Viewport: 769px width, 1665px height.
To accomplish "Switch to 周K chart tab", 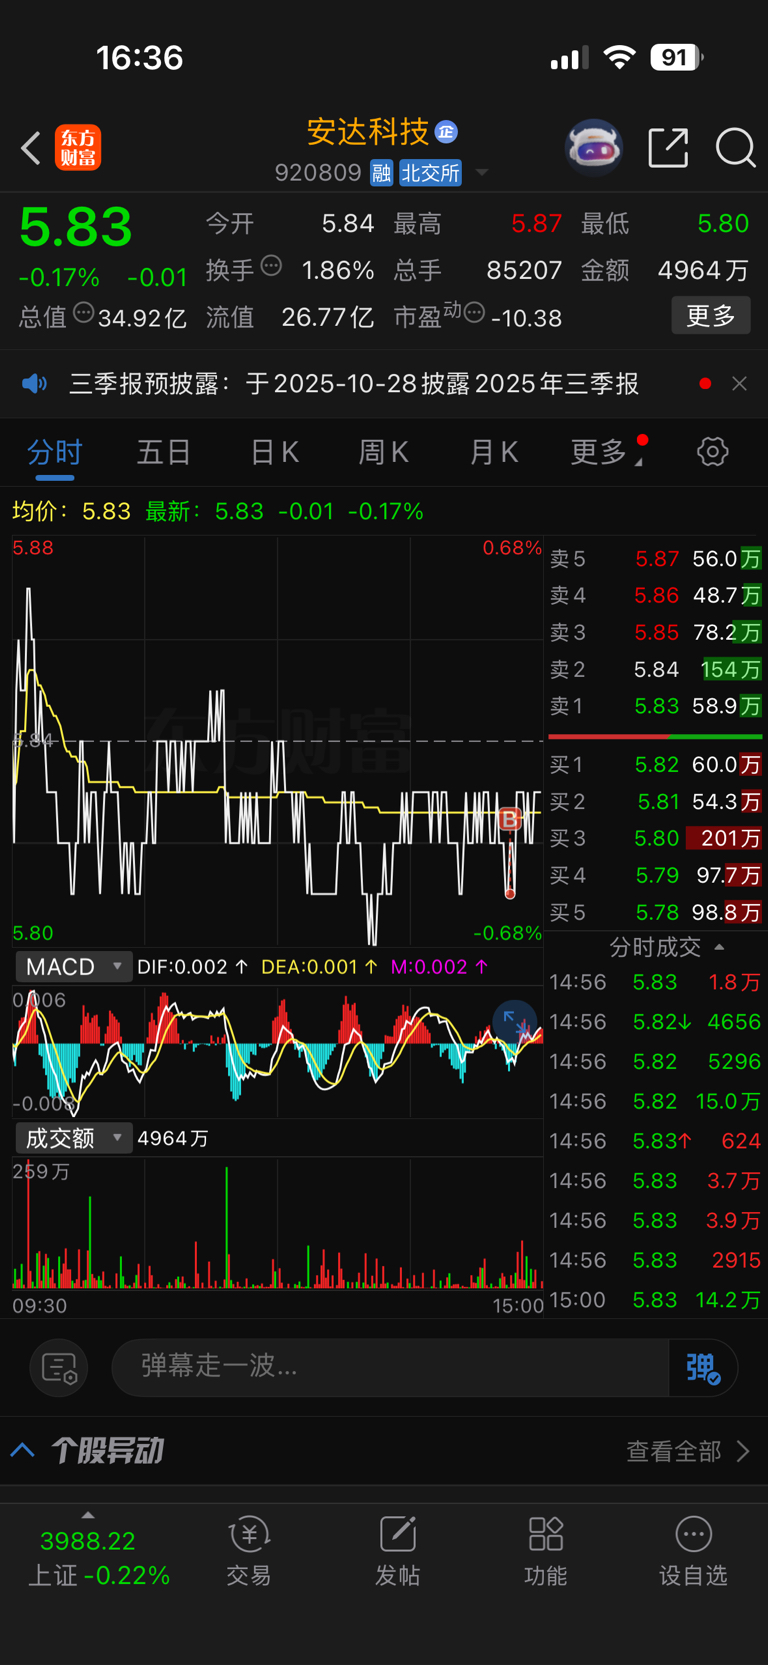I will tap(384, 452).
